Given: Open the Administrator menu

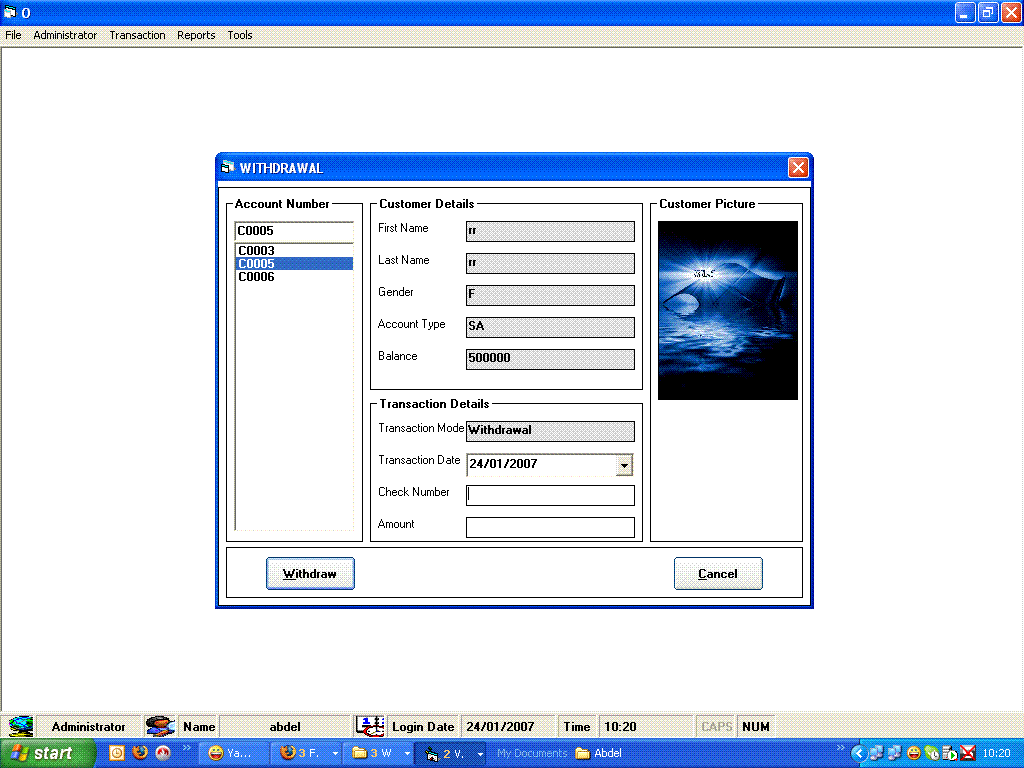Looking at the screenshot, I should tap(65, 35).
